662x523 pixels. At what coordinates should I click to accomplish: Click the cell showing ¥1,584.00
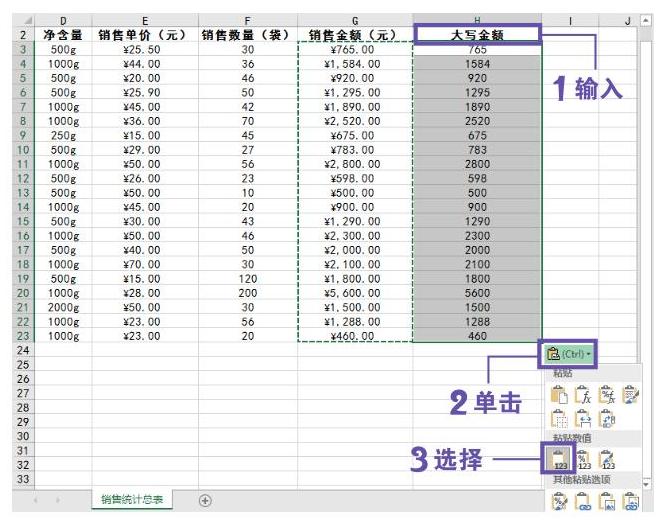[355, 64]
